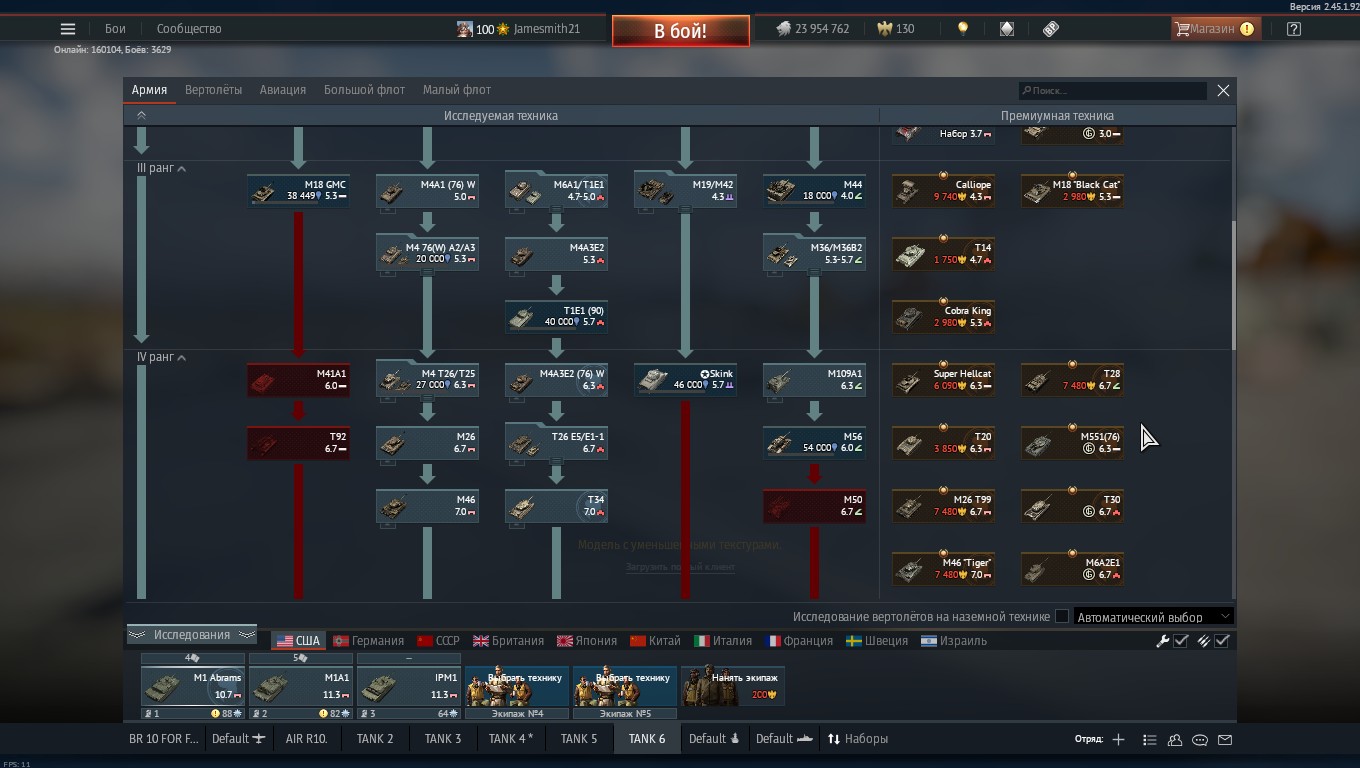This screenshot has height=768, width=1360.
Task: Collapse the III ранг section
Action: (181, 169)
